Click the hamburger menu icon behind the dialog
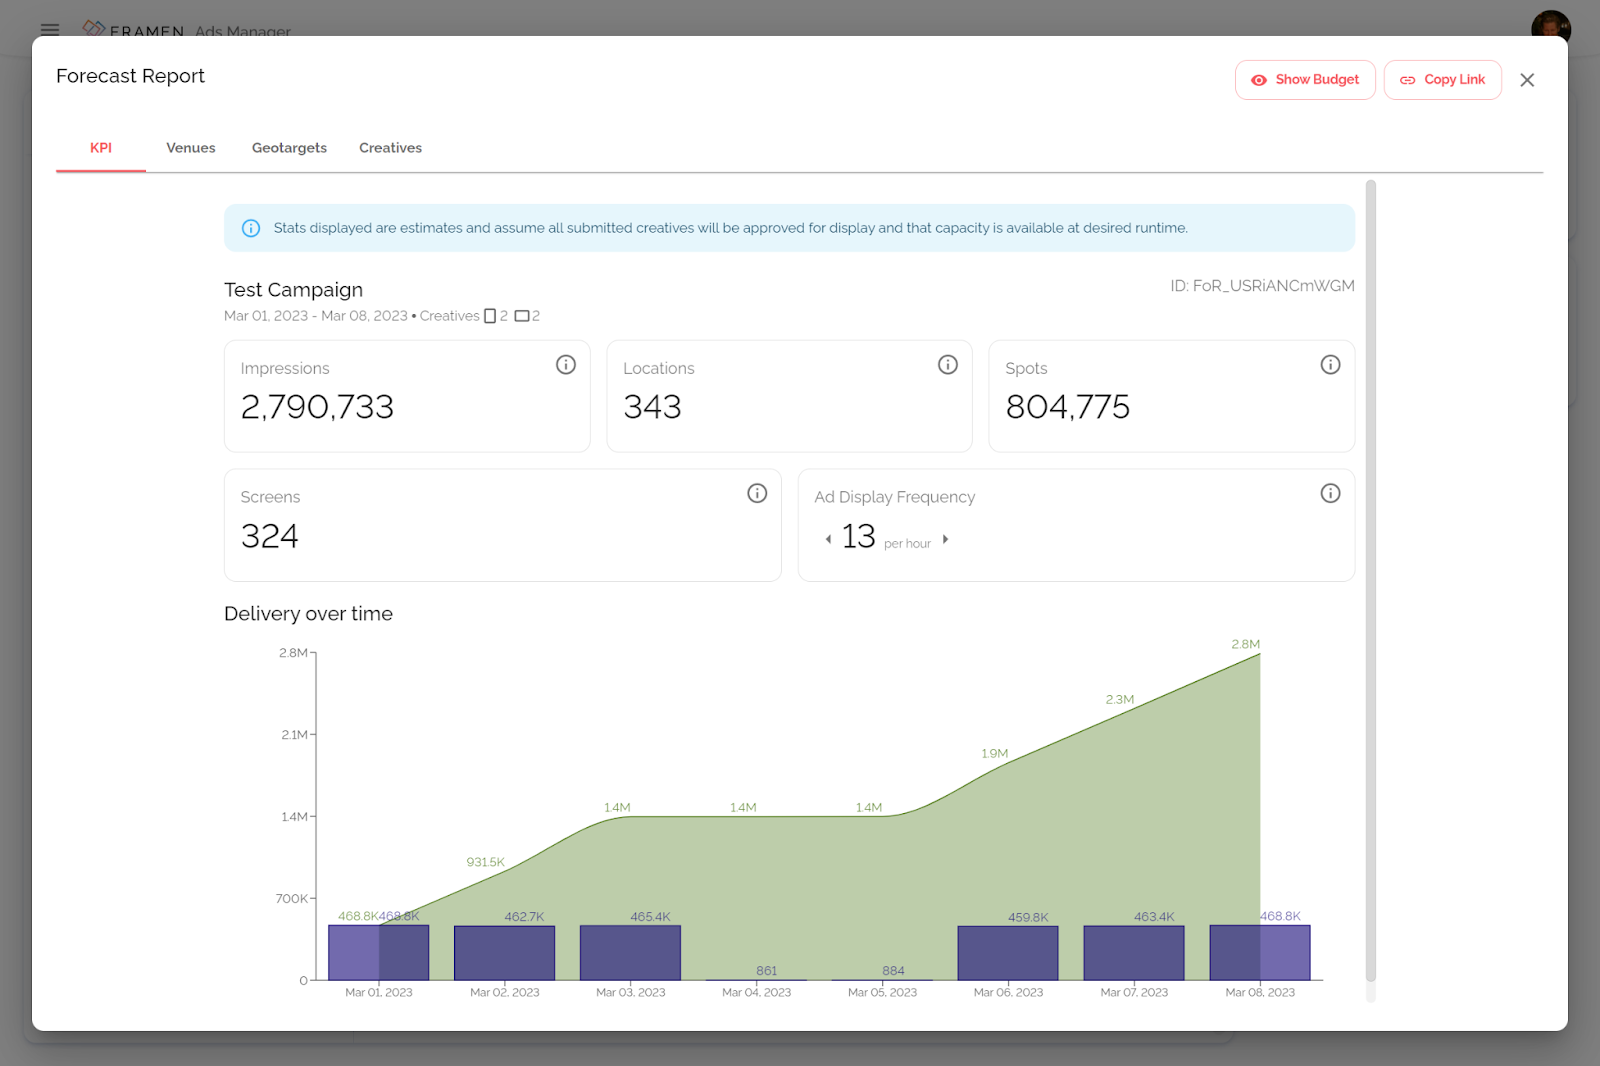The image size is (1600, 1066). (x=50, y=29)
